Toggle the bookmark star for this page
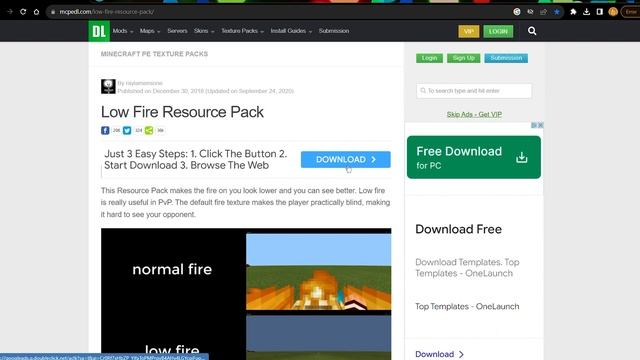Viewport: 640px width, 360px height. (x=557, y=12)
